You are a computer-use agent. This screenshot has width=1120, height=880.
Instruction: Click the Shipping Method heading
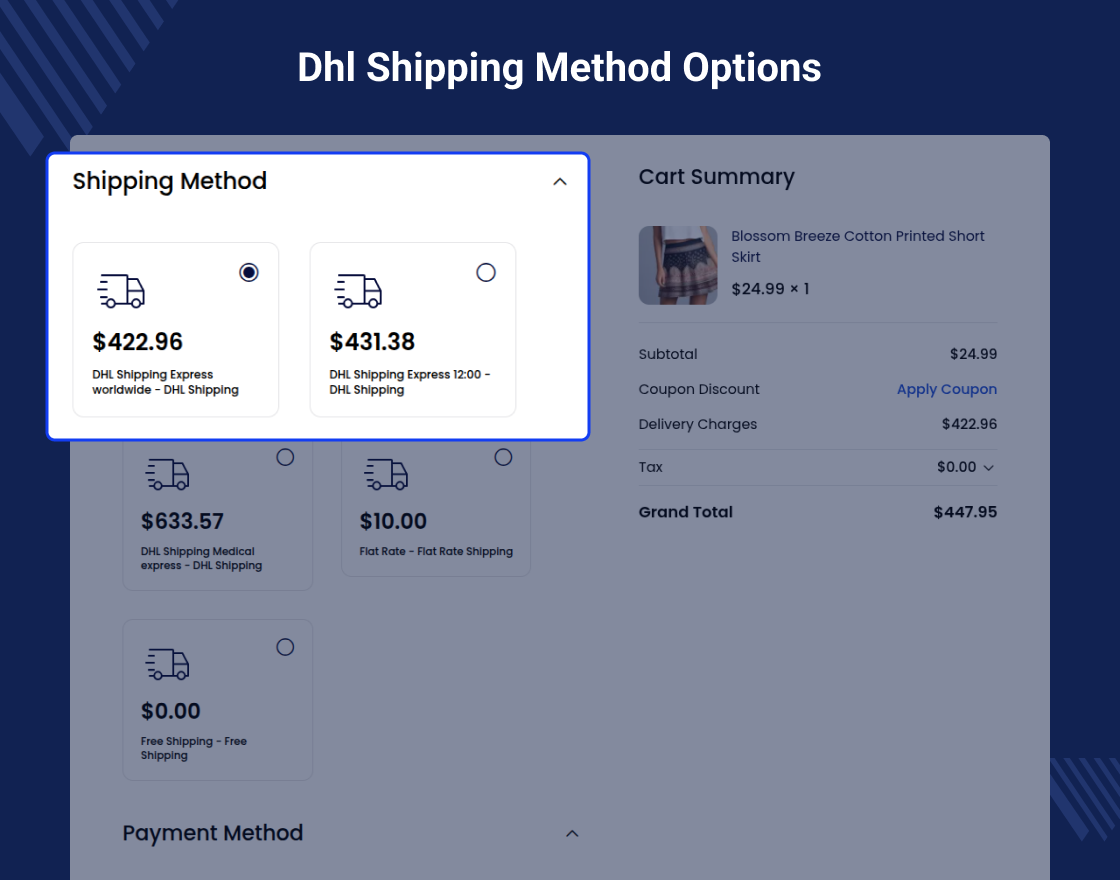170,181
